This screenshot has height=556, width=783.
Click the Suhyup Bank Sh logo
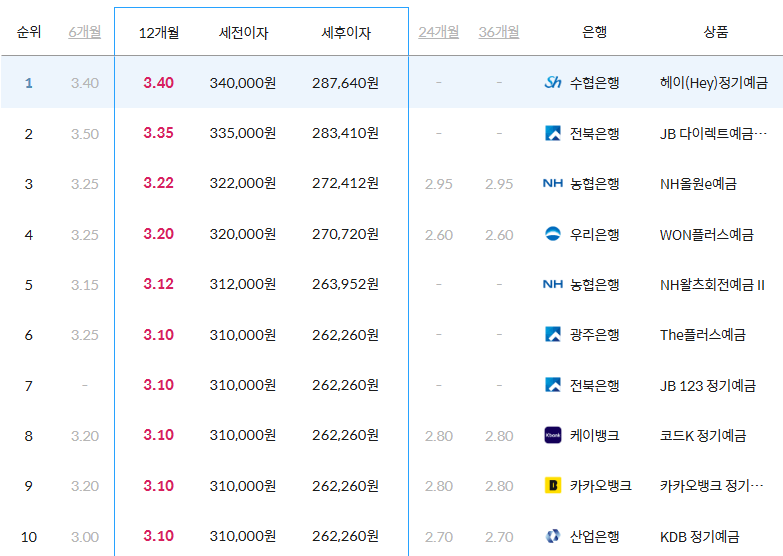tap(553, 82)
